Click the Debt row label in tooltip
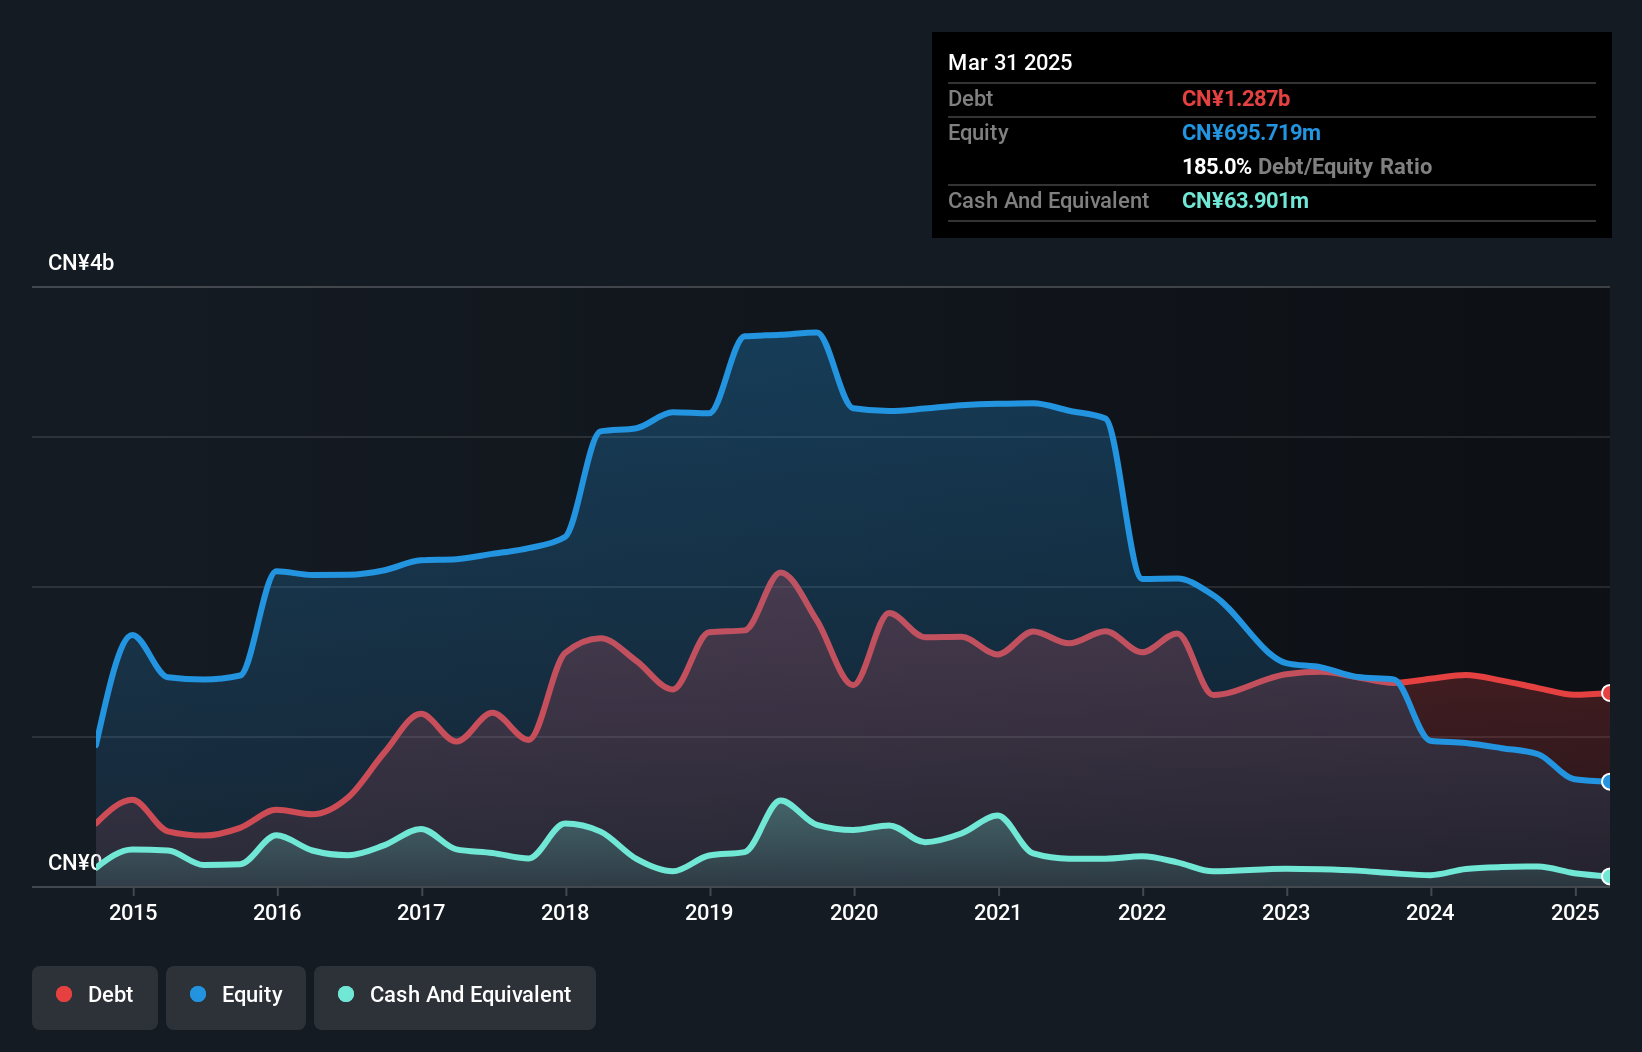Viewport: 1642px width, 1052px height. pos(970,98)
